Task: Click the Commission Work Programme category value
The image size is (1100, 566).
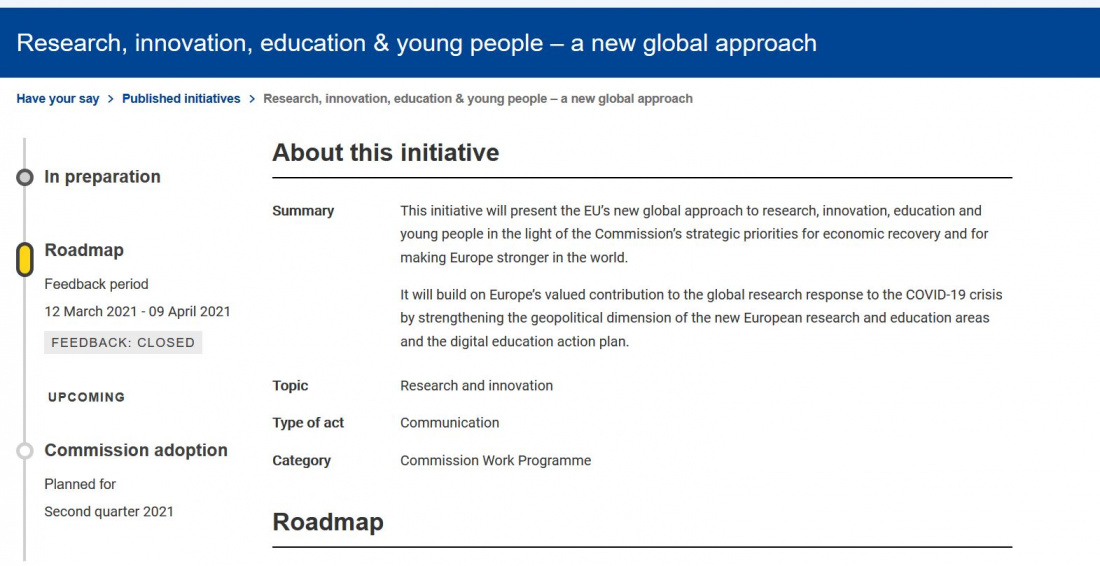Action: tap(495, 461)
